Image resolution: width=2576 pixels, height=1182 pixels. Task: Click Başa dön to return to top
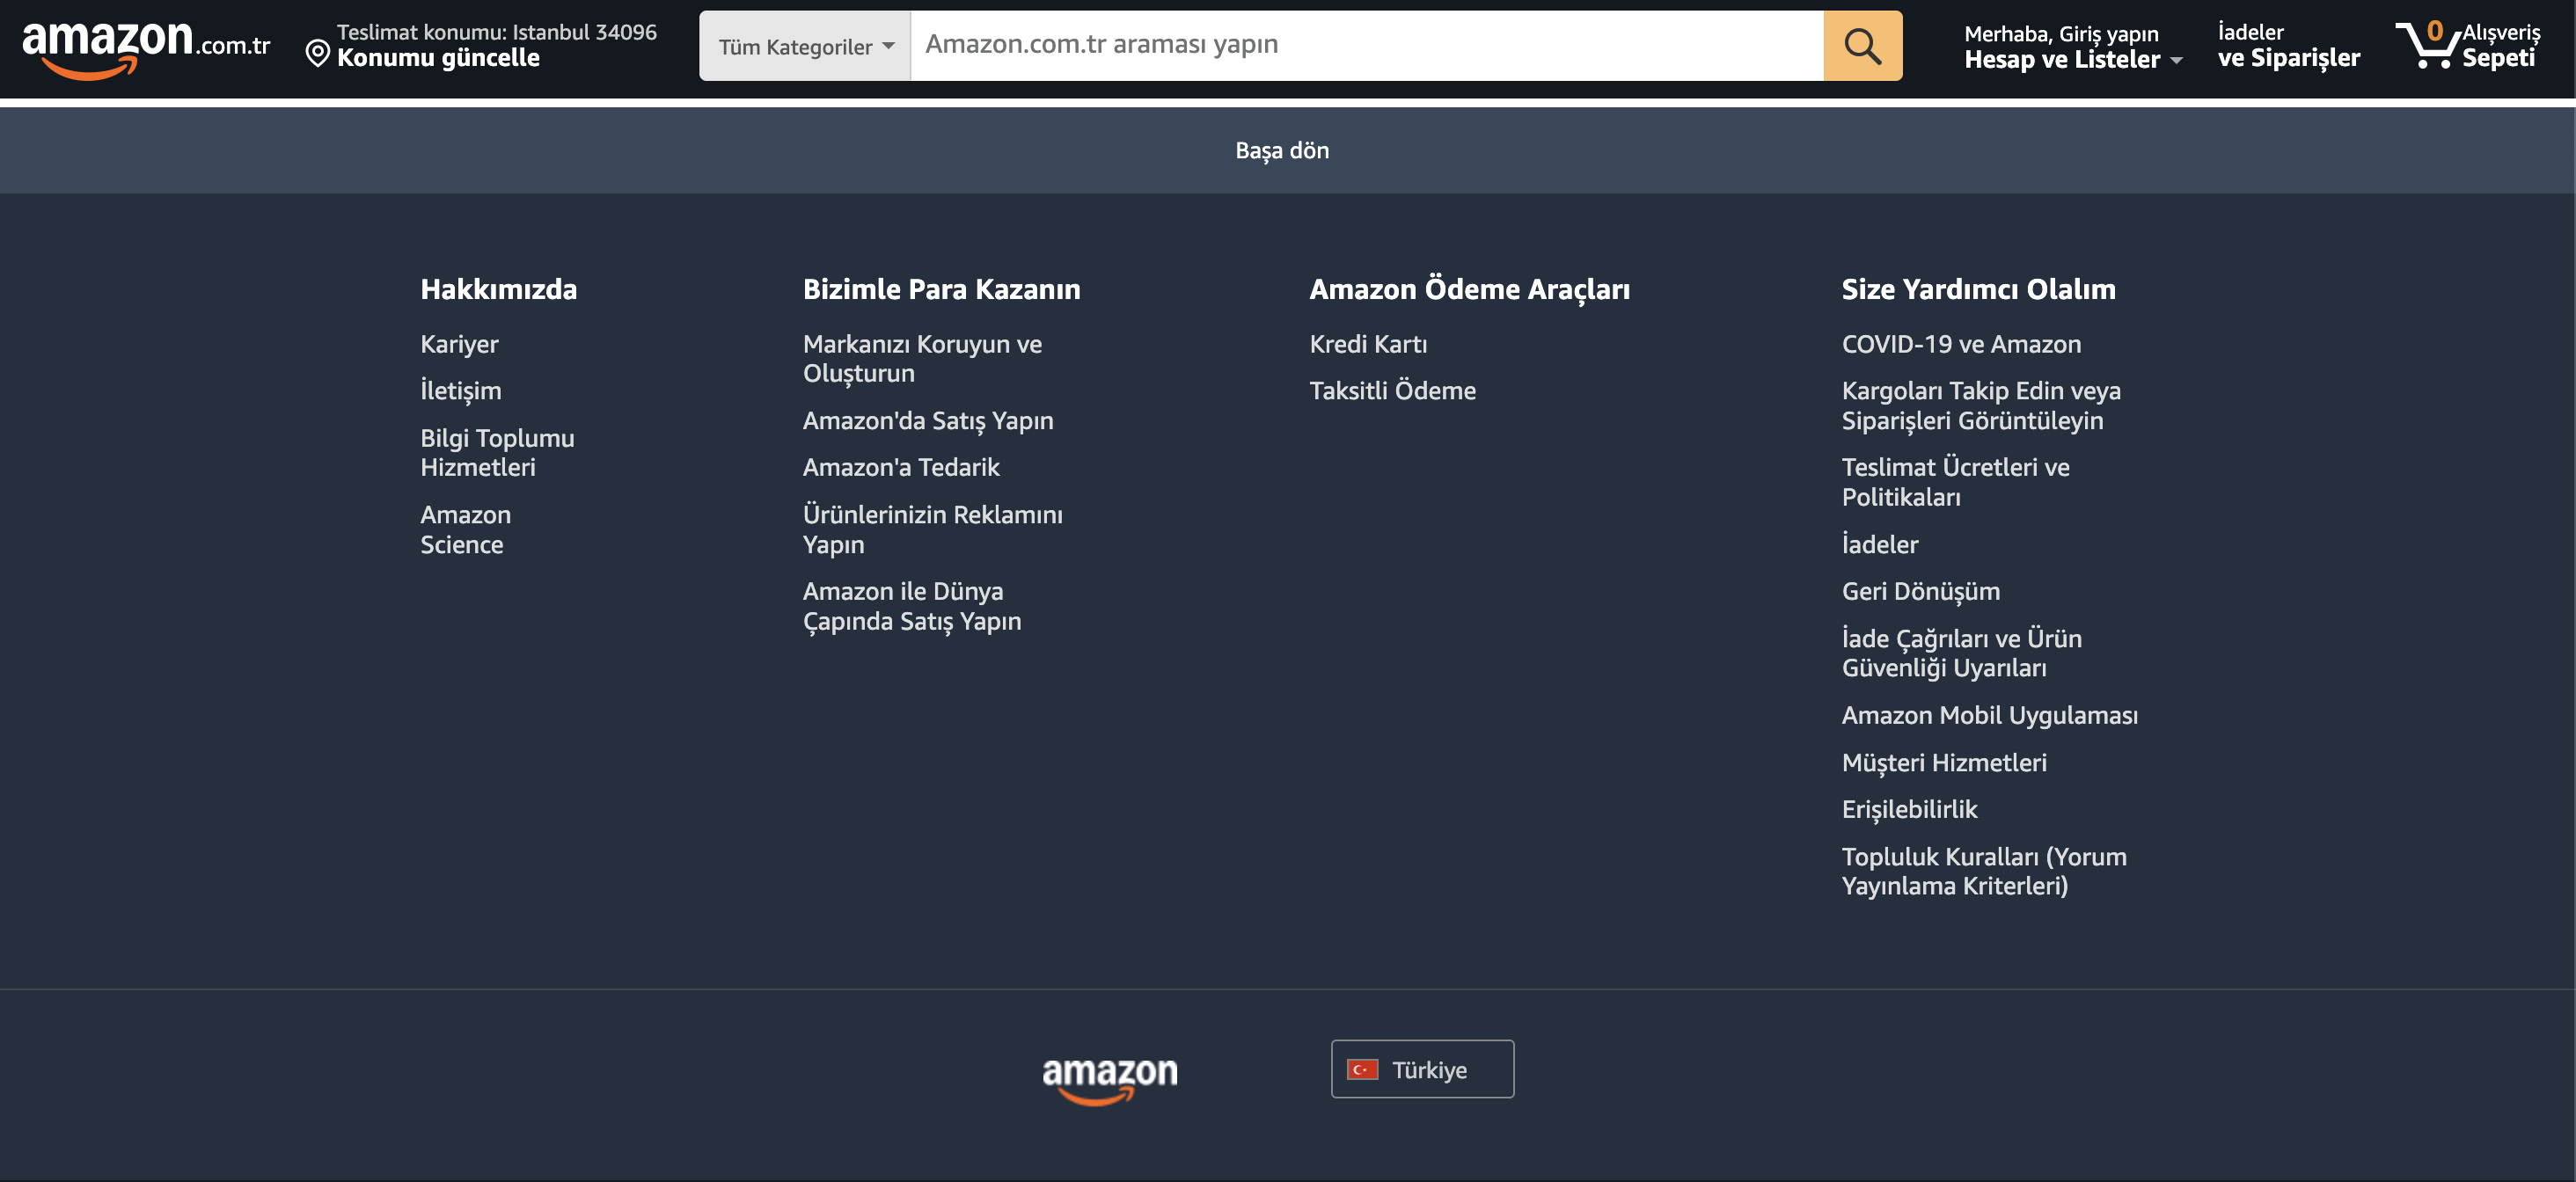(x=1282, y=150)
